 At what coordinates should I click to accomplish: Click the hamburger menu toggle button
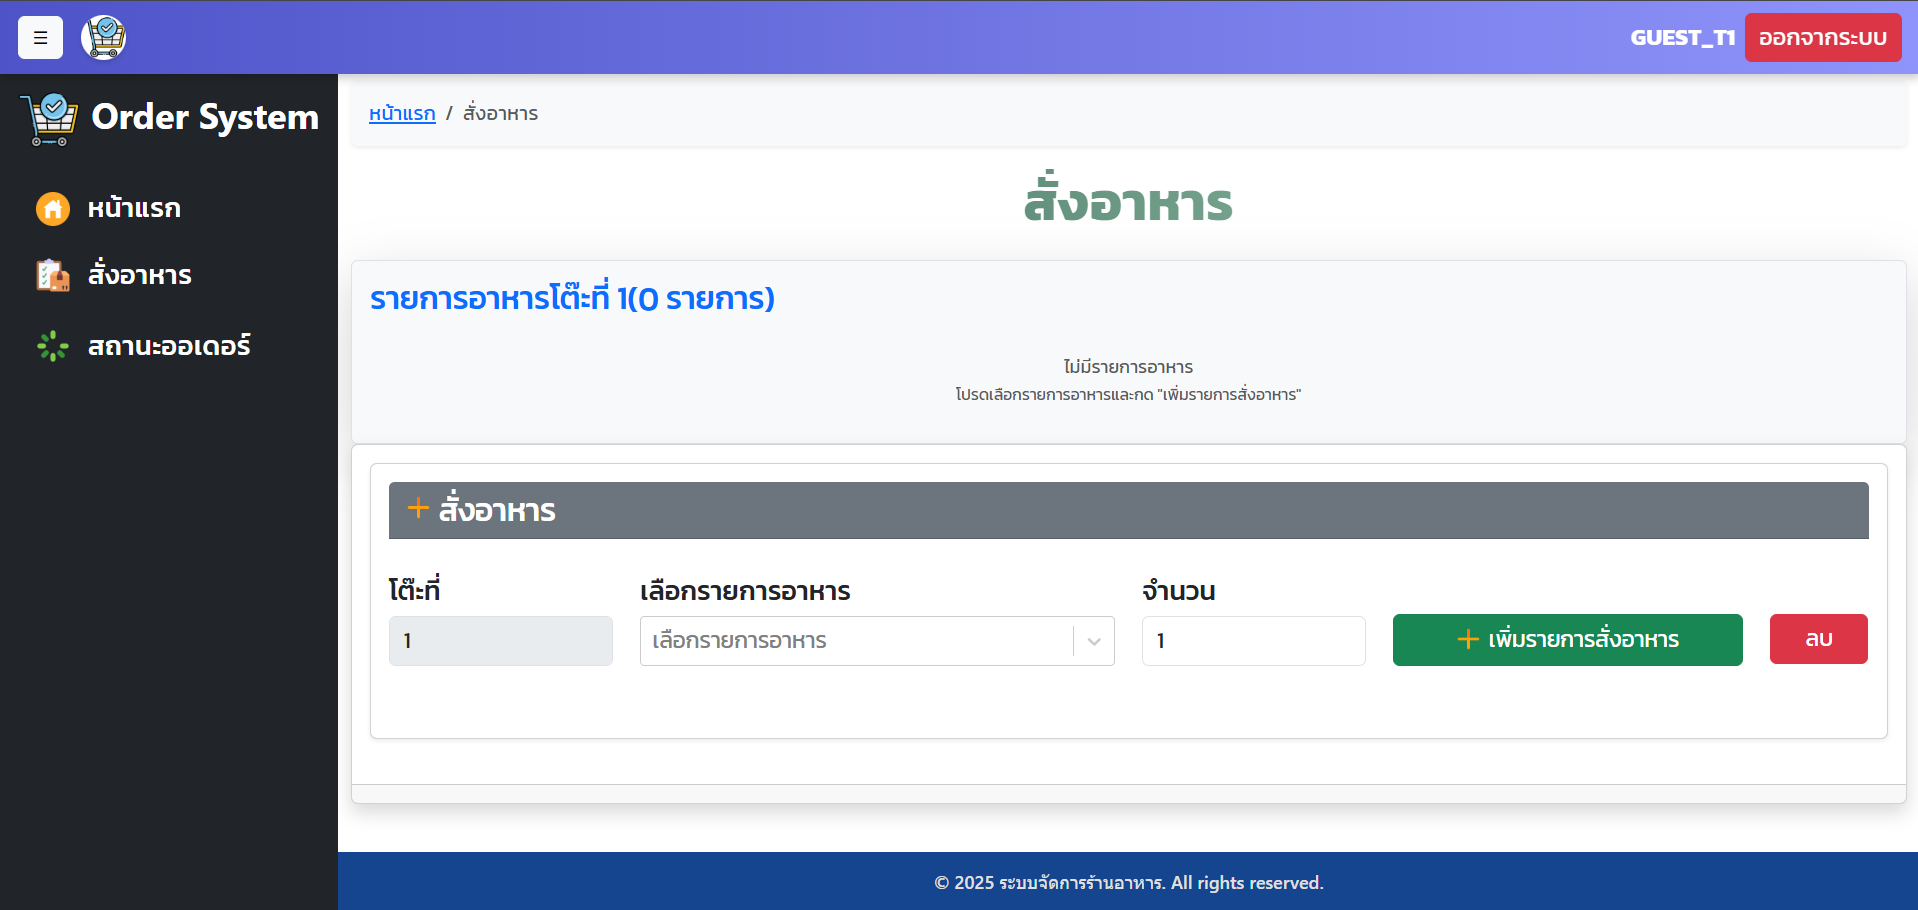click(x=40, y=38)
